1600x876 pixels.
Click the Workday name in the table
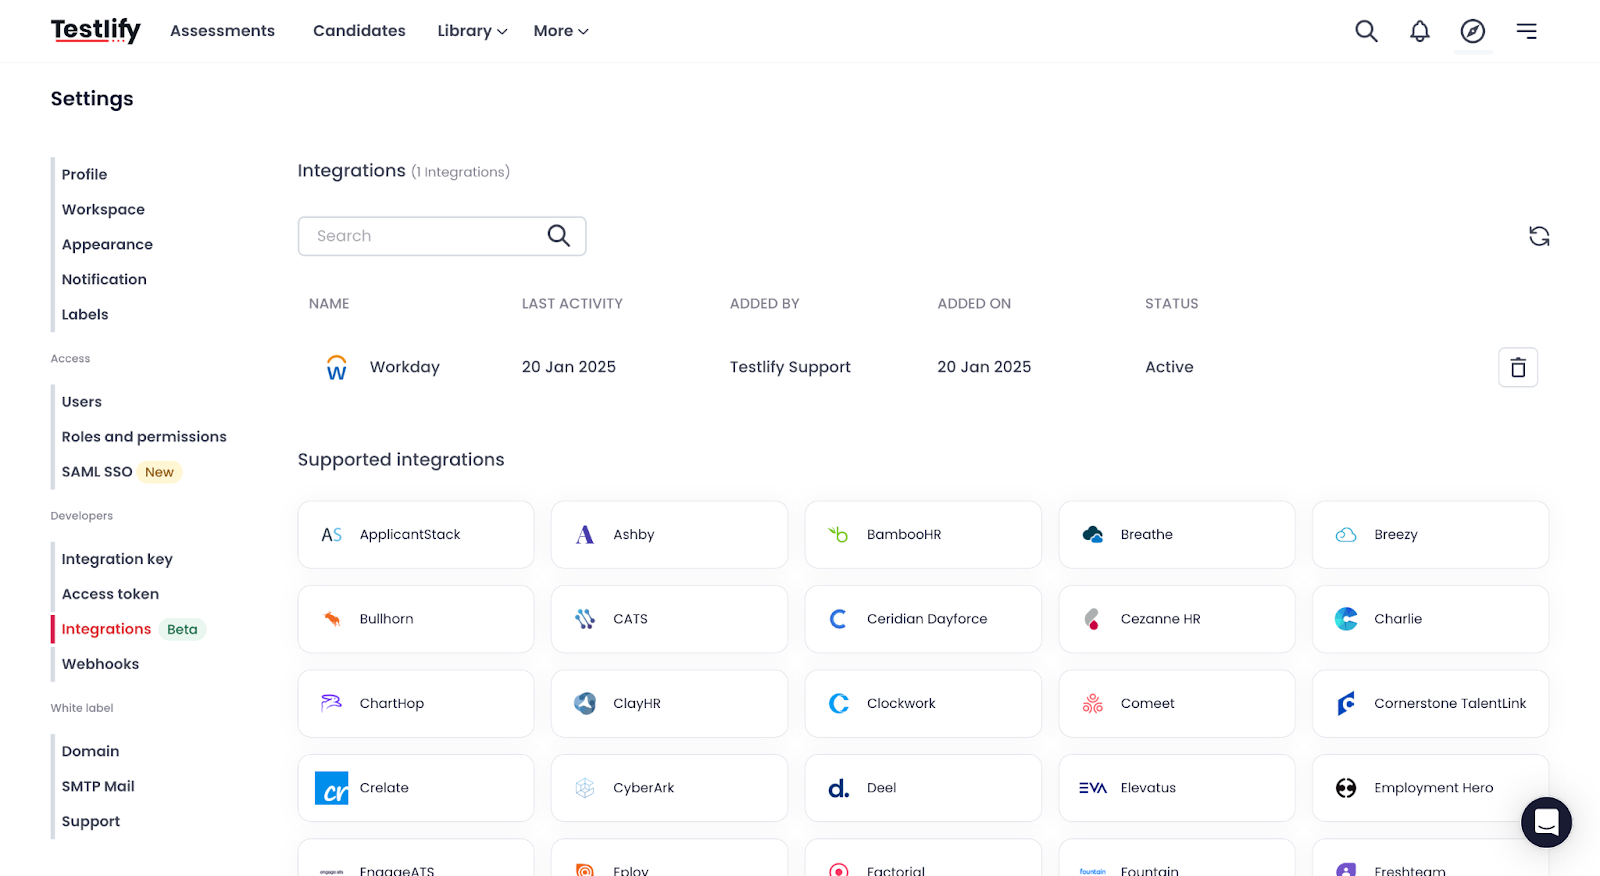tap(405, 367)
